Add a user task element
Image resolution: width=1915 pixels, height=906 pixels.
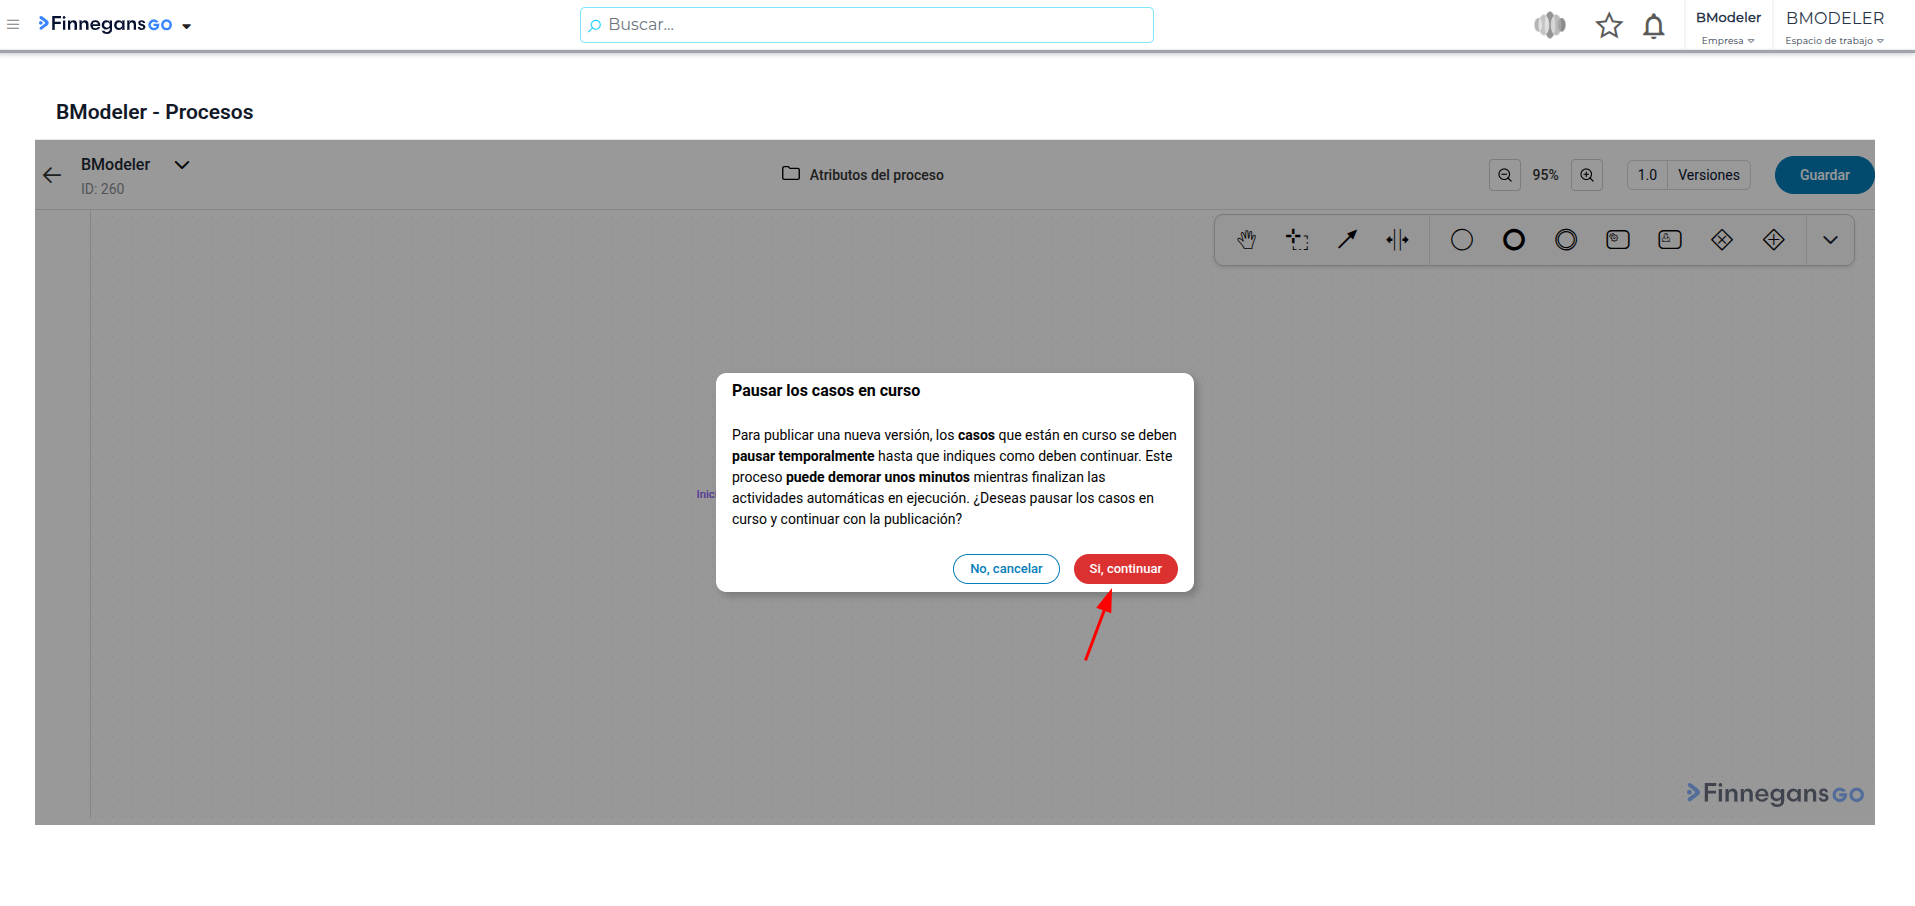tap(1670, 240)
